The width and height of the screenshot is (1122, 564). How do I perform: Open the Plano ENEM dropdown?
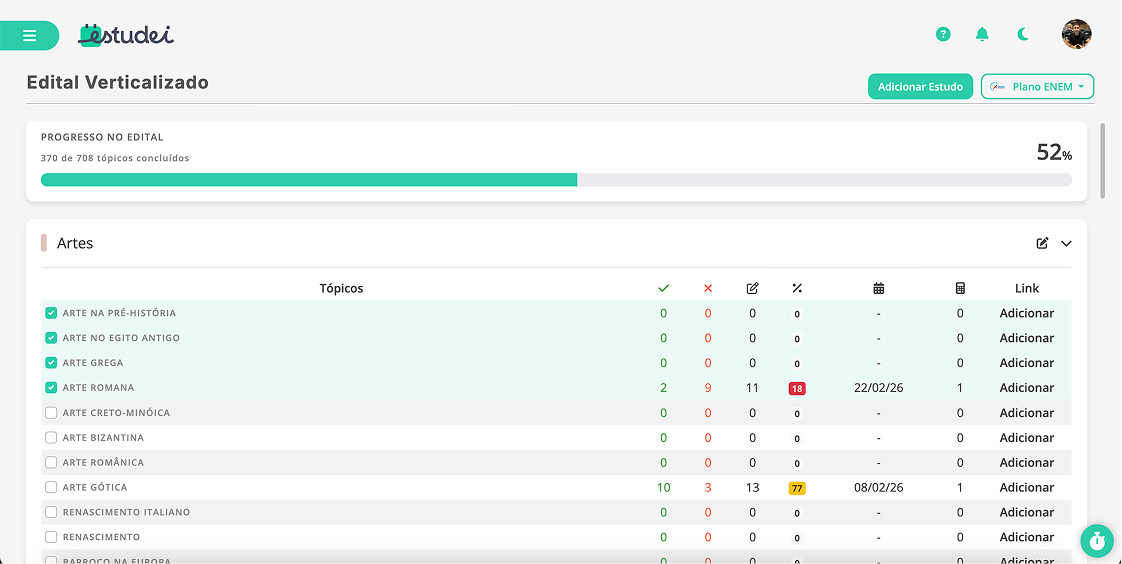[1037, 87]
